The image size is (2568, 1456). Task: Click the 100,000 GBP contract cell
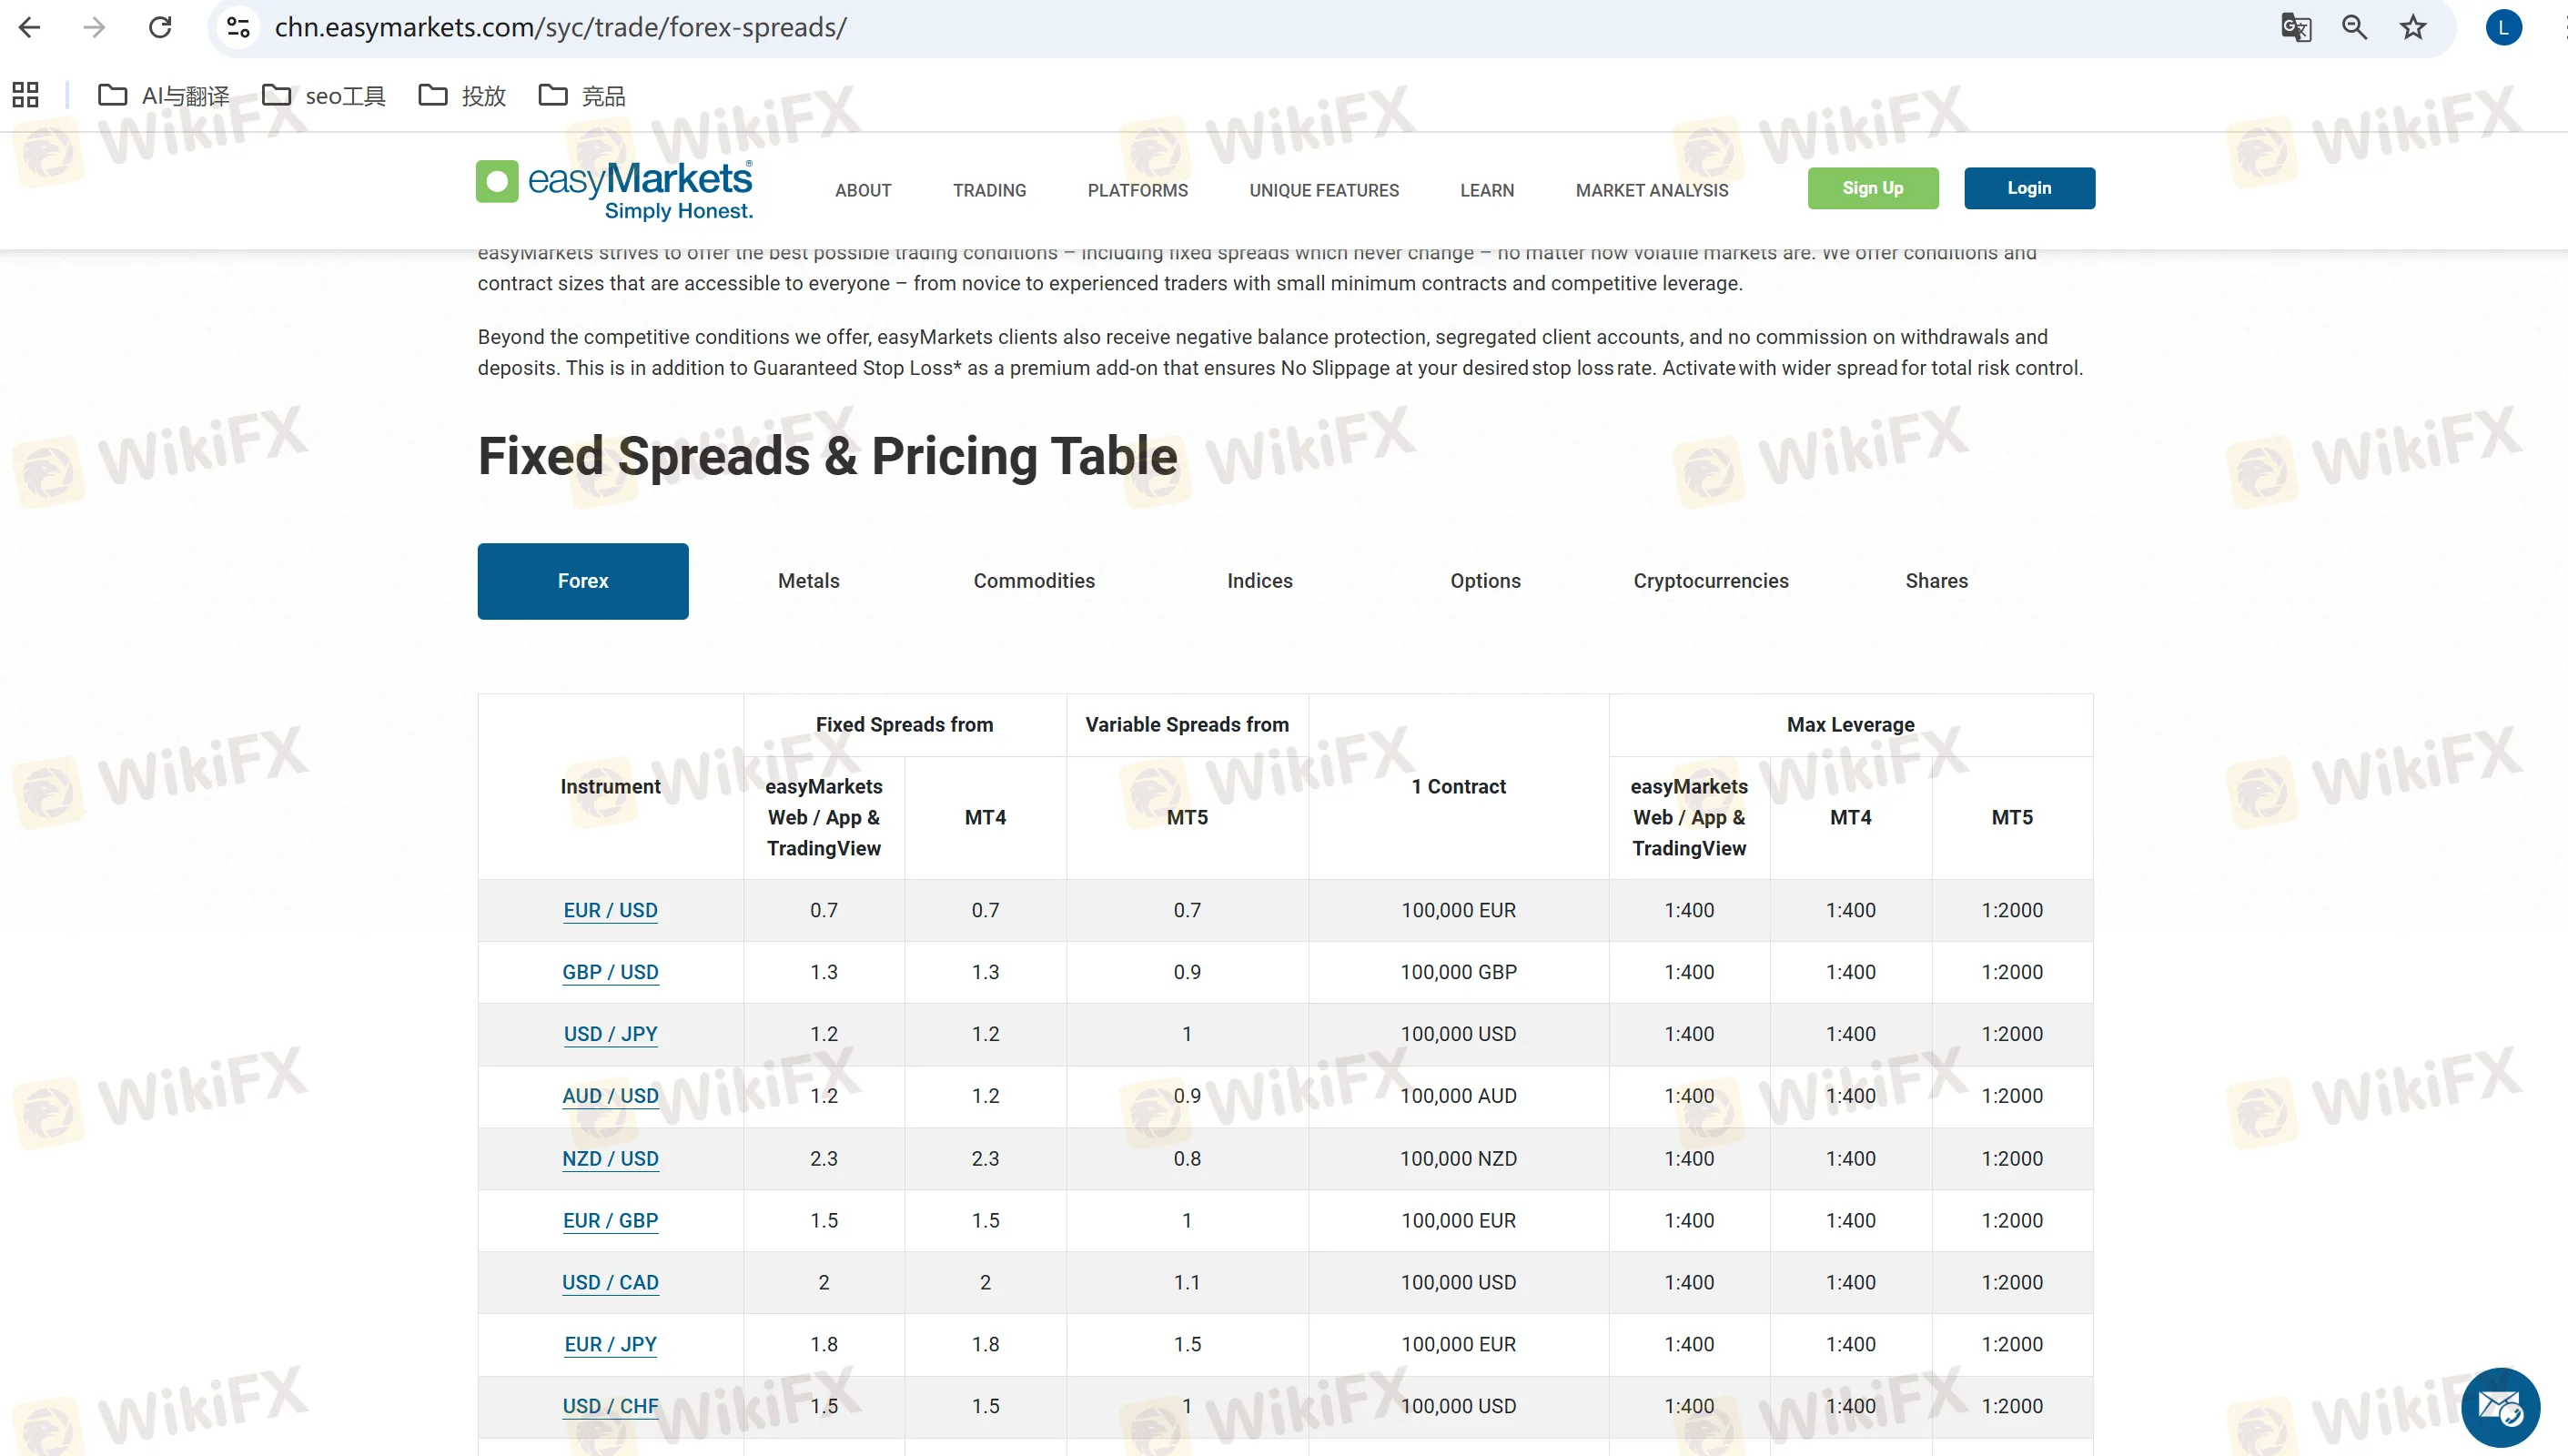(x=1458, y=972)
